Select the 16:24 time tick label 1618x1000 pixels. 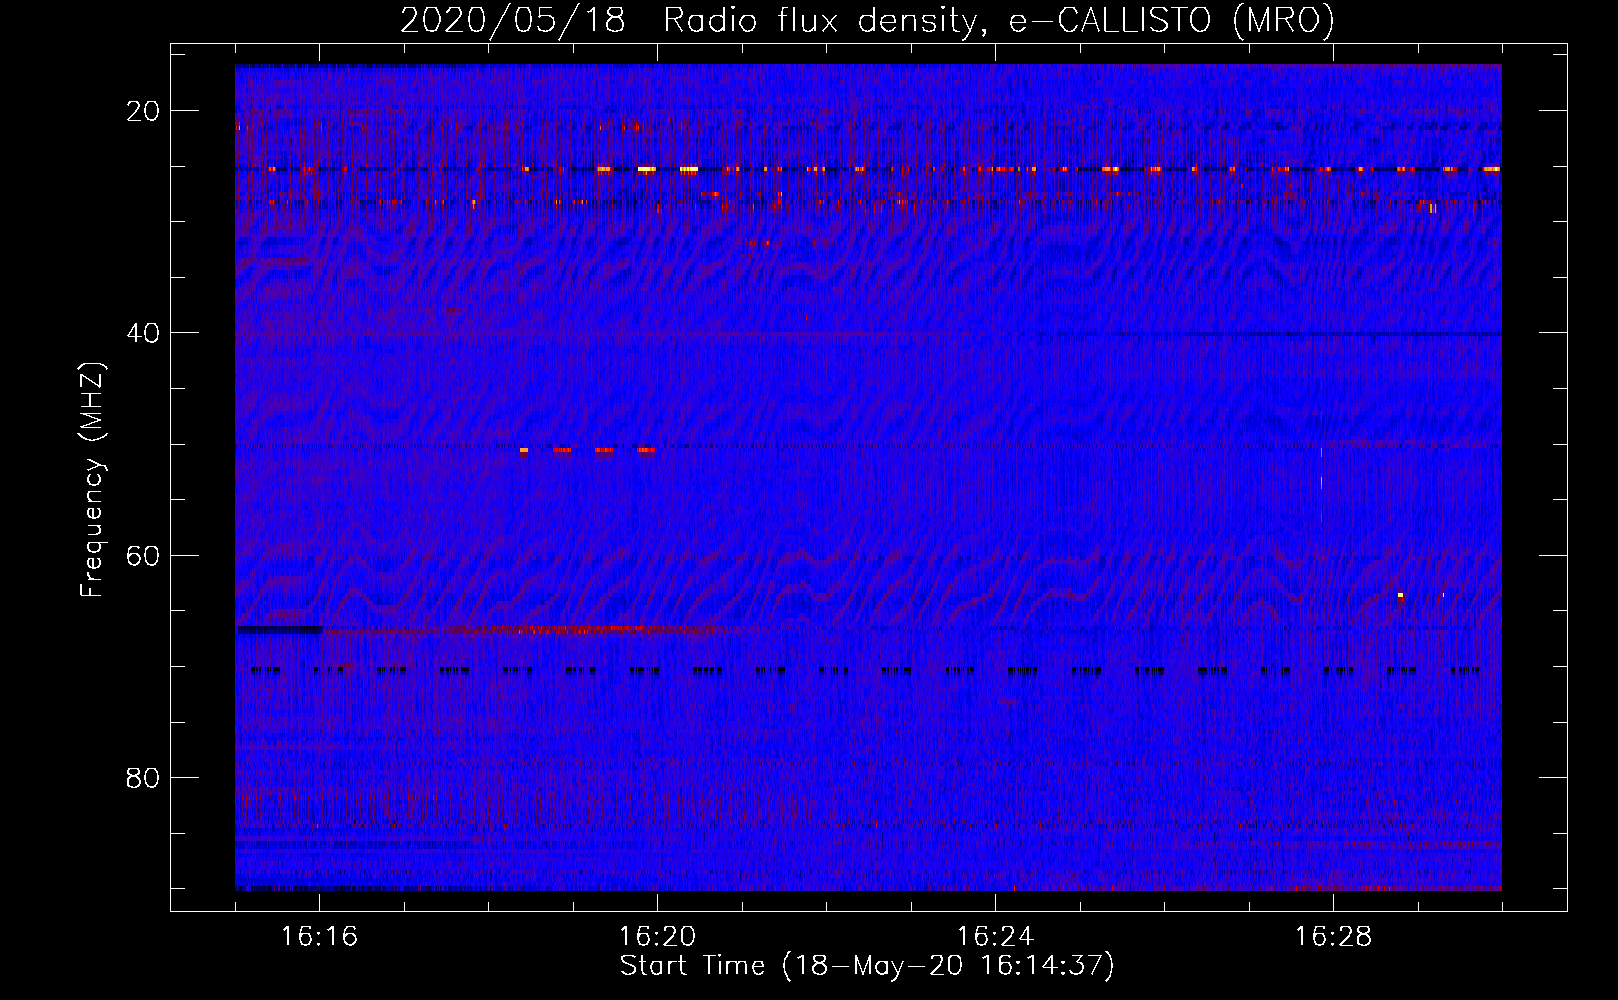point(995,936)
